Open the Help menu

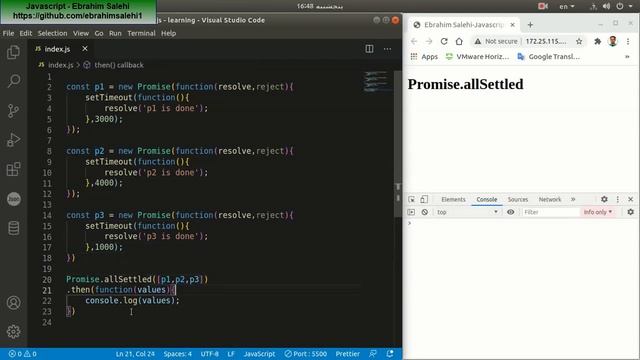pos(168,33)
